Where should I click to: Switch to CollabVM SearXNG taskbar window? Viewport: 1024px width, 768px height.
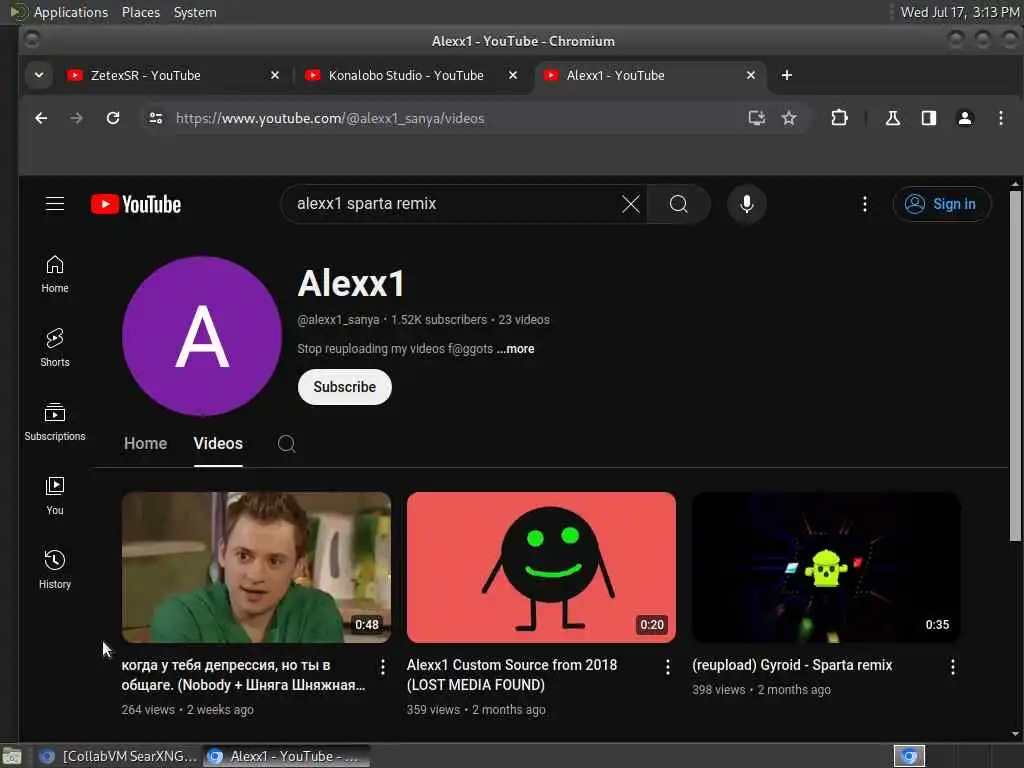(118, 756)
